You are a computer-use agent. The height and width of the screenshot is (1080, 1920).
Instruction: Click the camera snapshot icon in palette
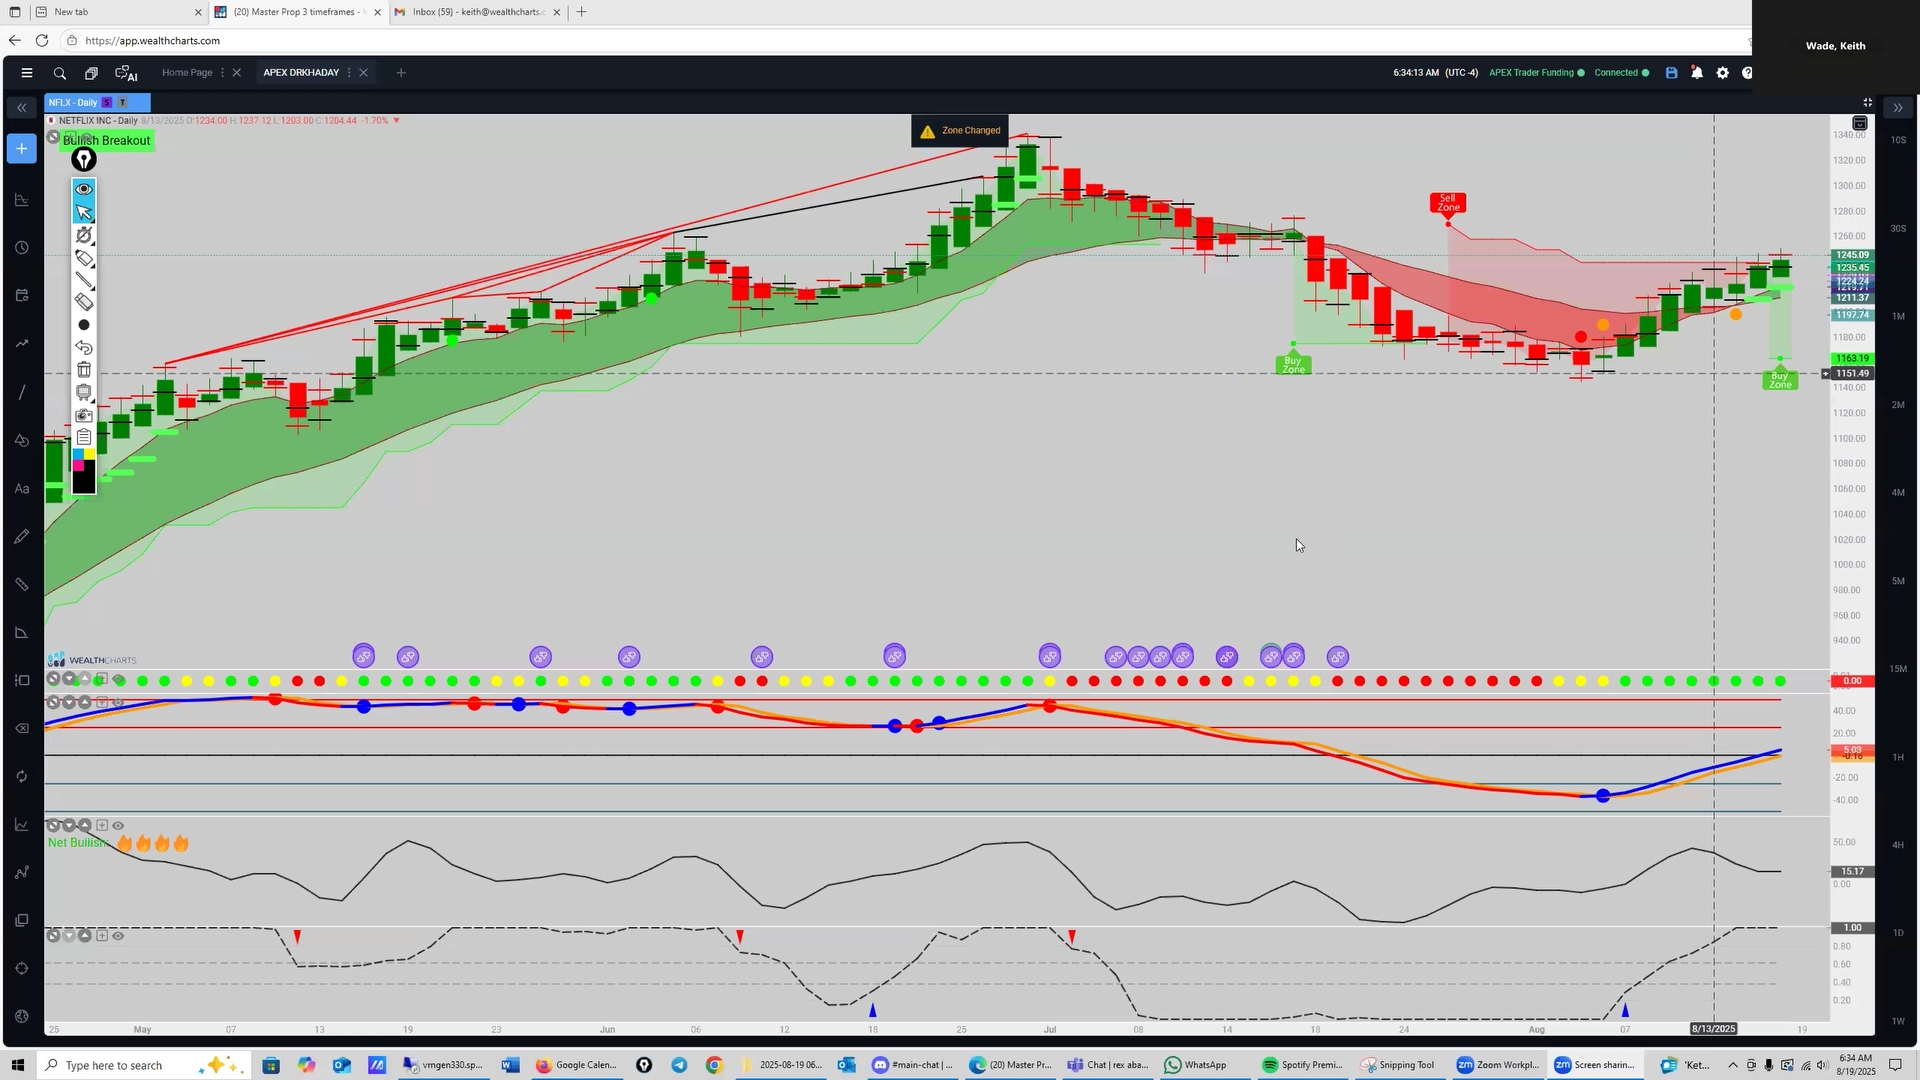pos(84,415)
